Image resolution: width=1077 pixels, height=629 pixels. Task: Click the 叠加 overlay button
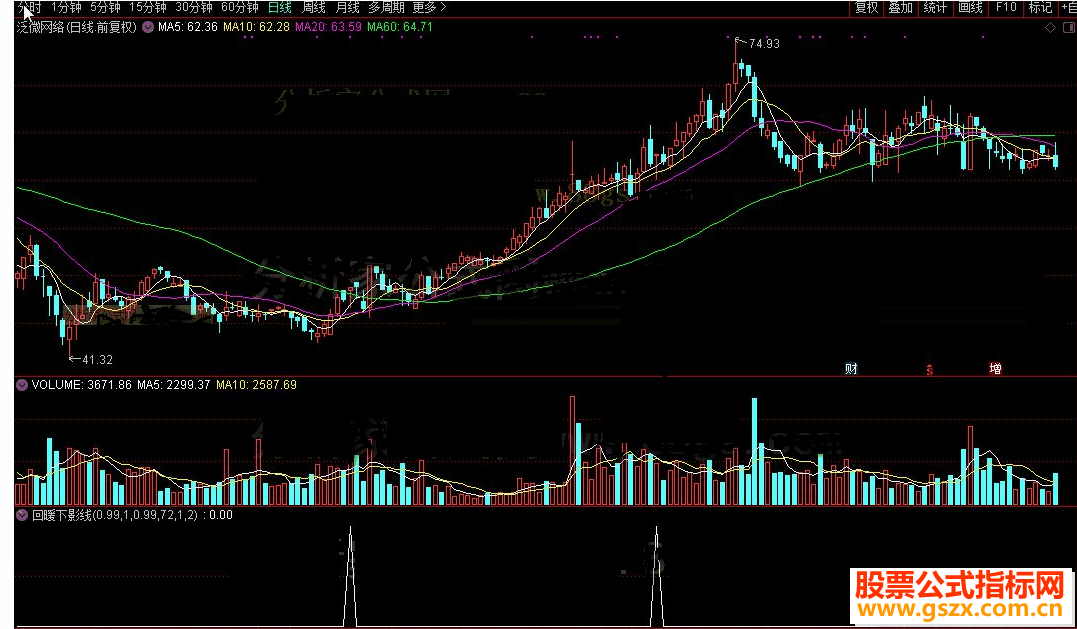point(900,8)
